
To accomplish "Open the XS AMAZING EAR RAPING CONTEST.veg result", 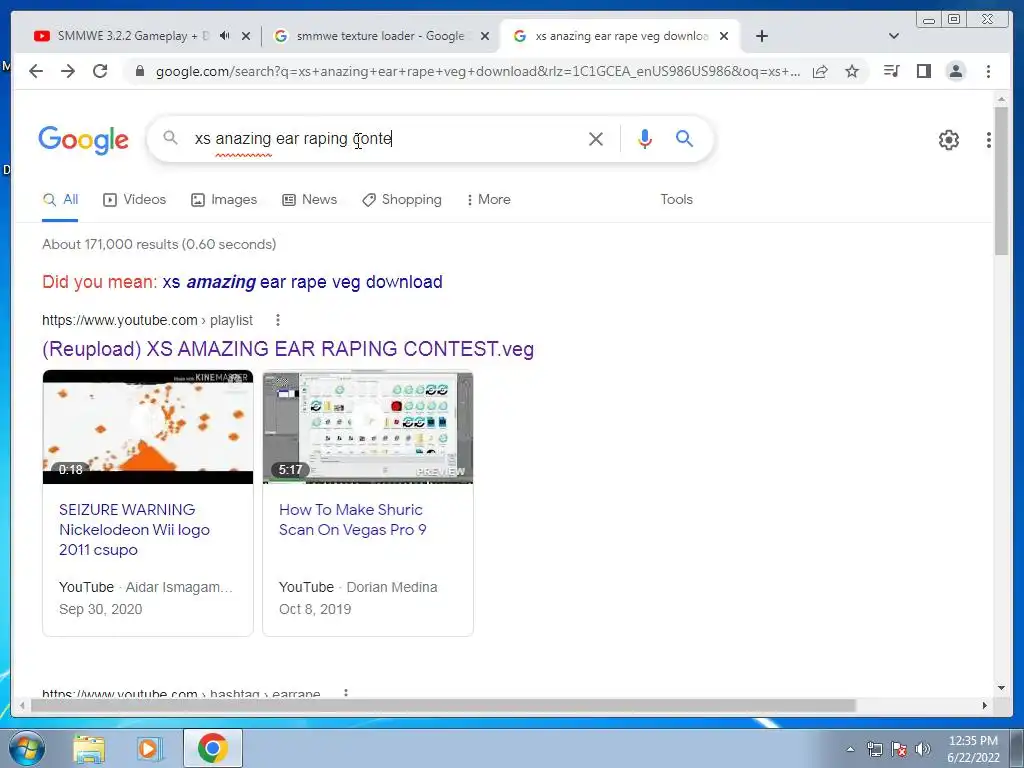I will (288, 349).
